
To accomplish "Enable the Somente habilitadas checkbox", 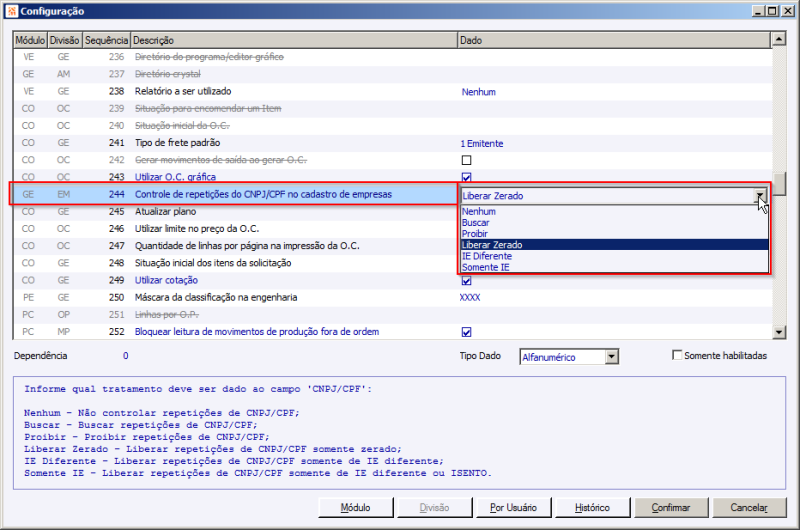I will [x=677, y=355].
